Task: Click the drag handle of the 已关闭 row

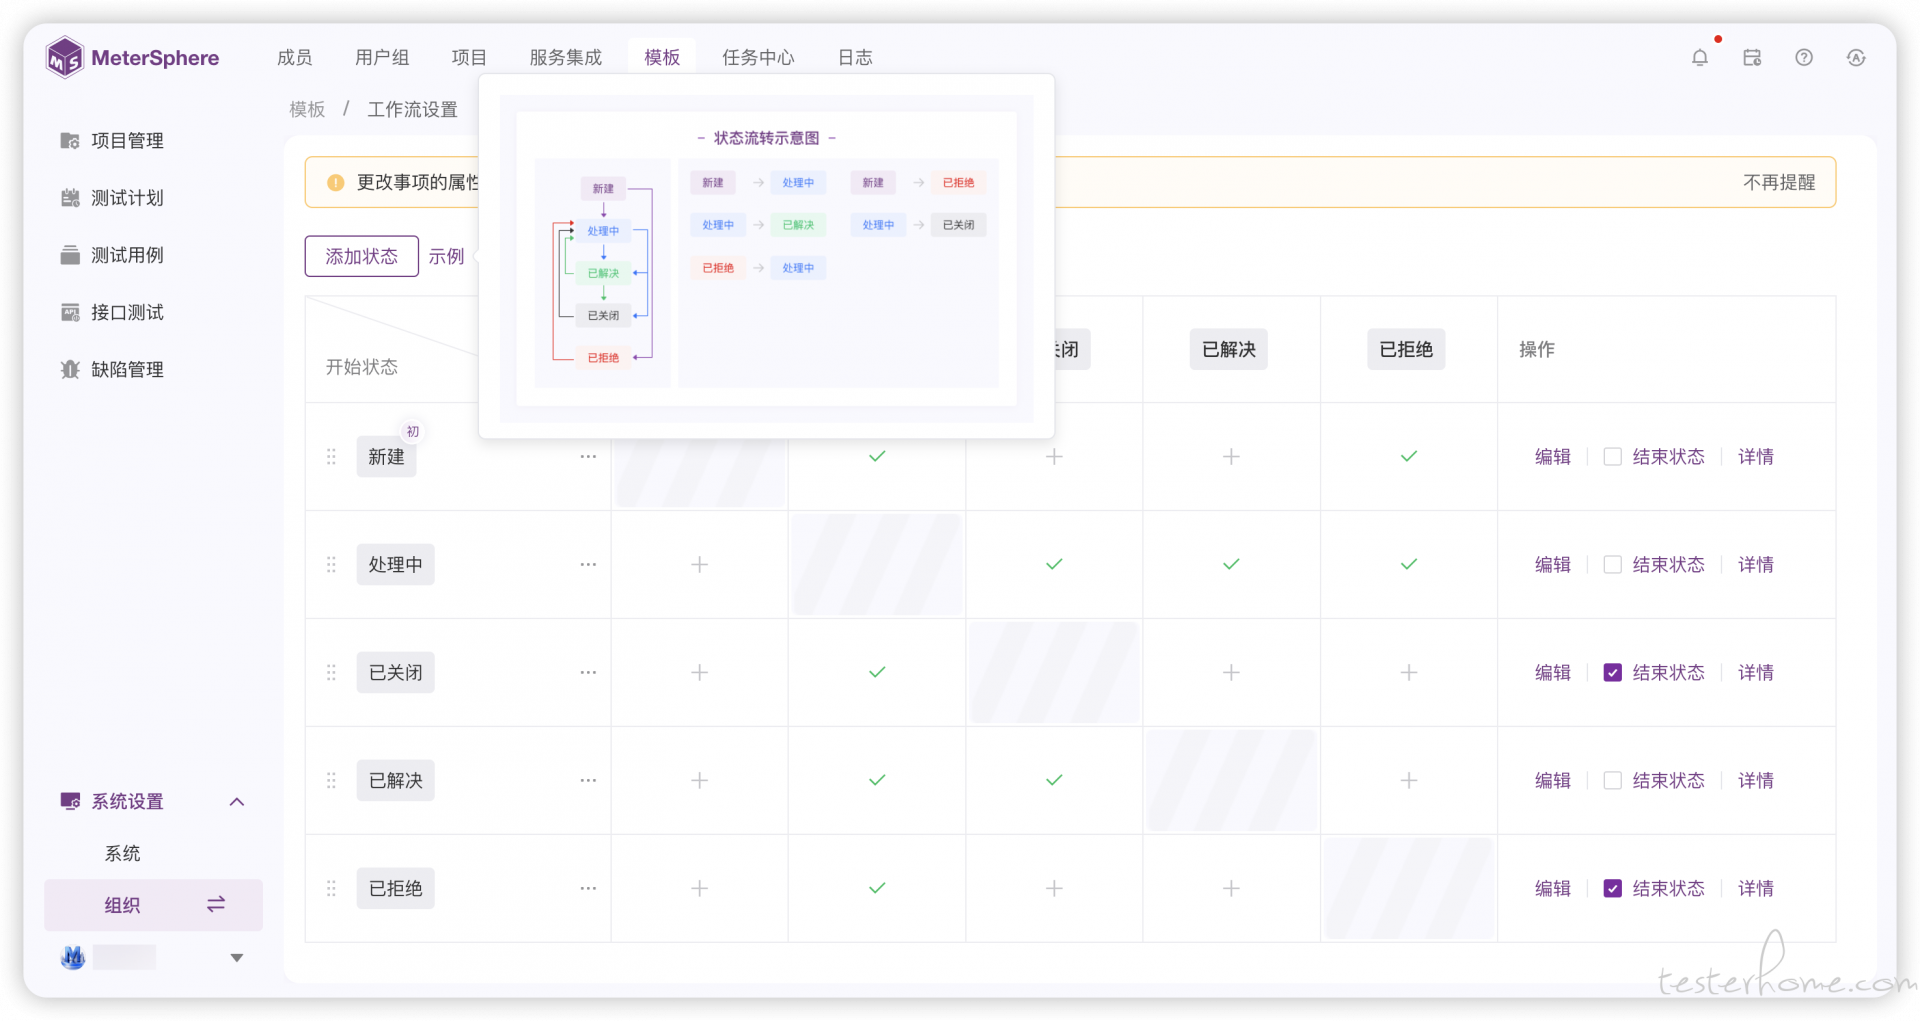Action: [331, 673]
